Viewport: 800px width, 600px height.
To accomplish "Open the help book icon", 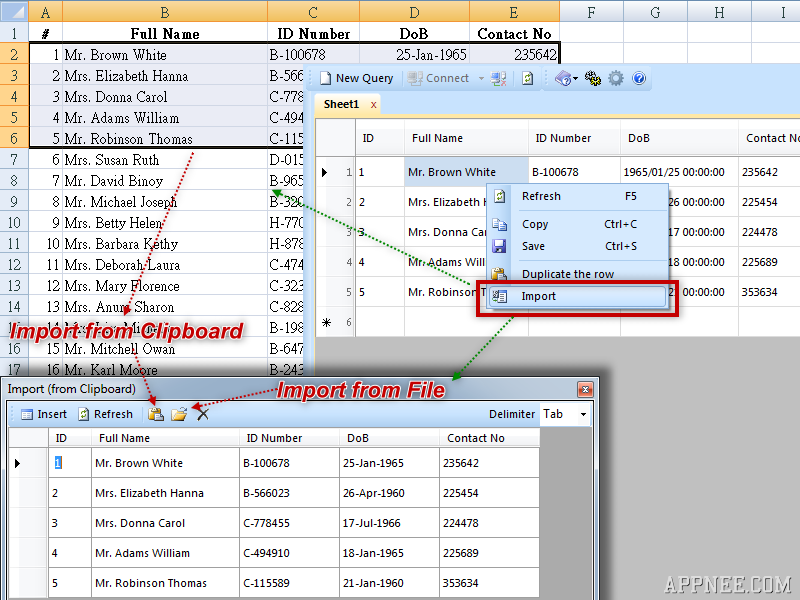I will point(563,79).
